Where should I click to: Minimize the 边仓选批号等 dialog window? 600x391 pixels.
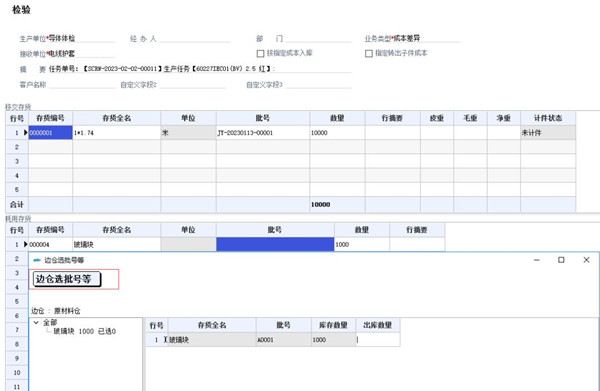536,260
